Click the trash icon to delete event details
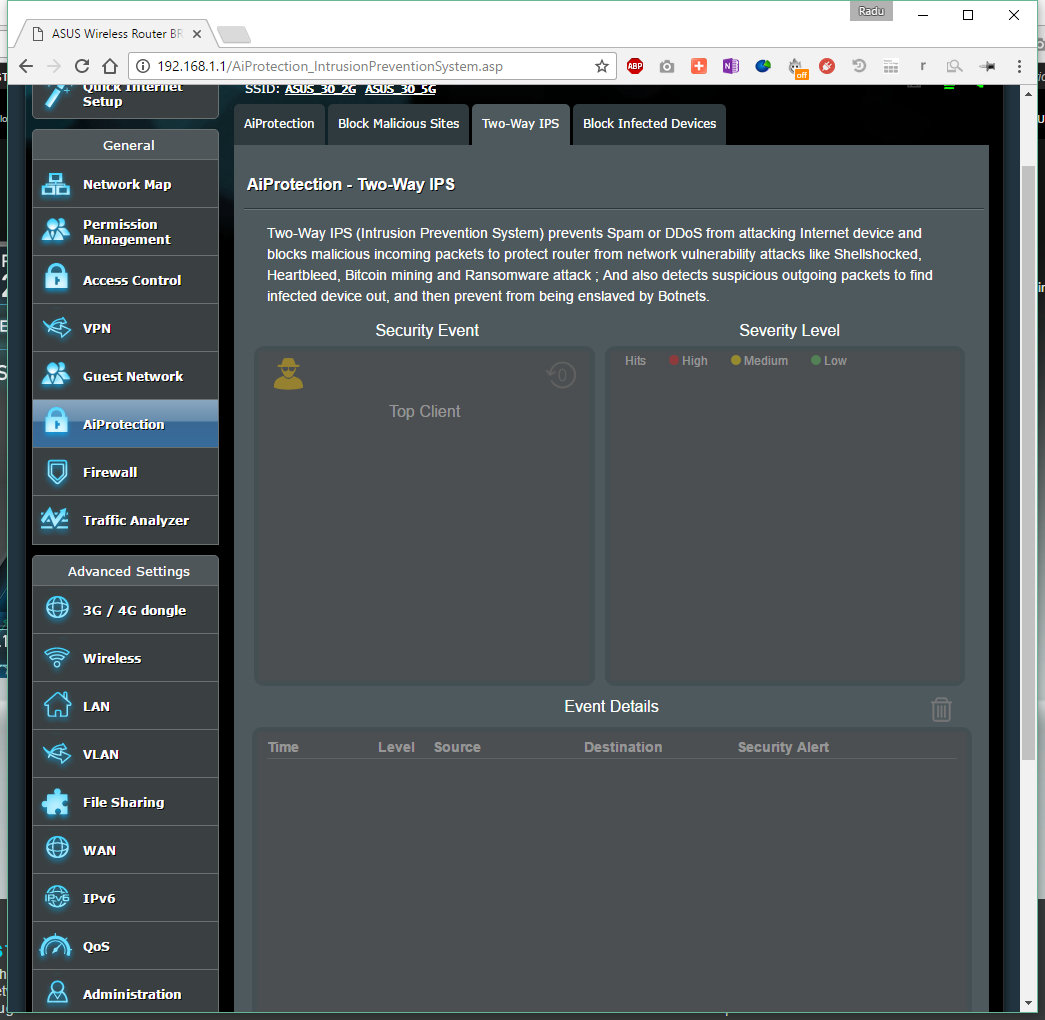The image size is (1045, 1020). click(x=940, y=709)
